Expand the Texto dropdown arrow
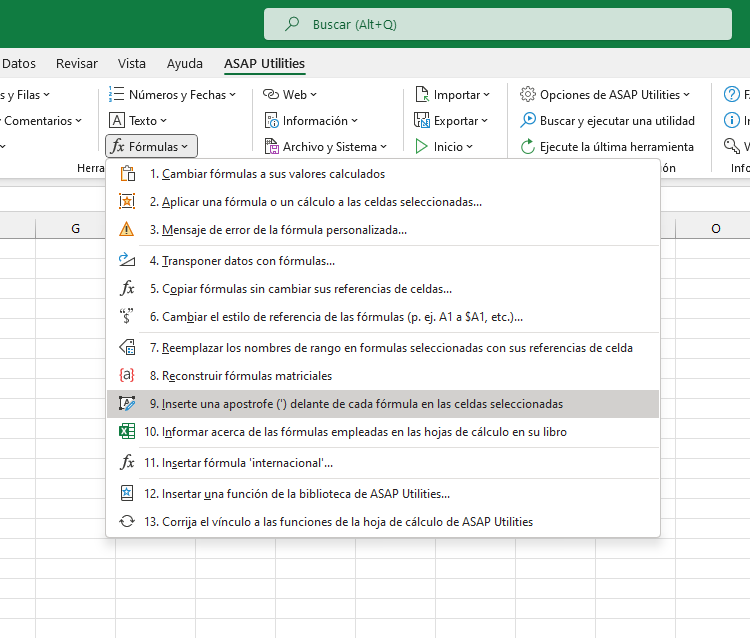The image size is (750, 638). click(x=163, y=121)
